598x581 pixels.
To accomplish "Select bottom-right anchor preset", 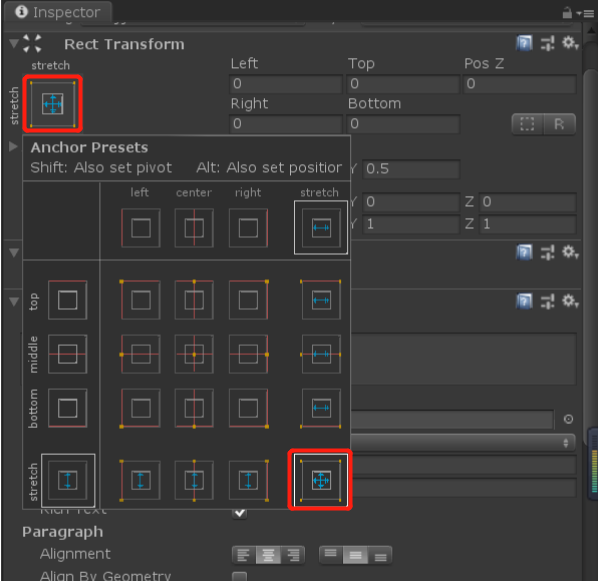I will click(x=248, y=408).
